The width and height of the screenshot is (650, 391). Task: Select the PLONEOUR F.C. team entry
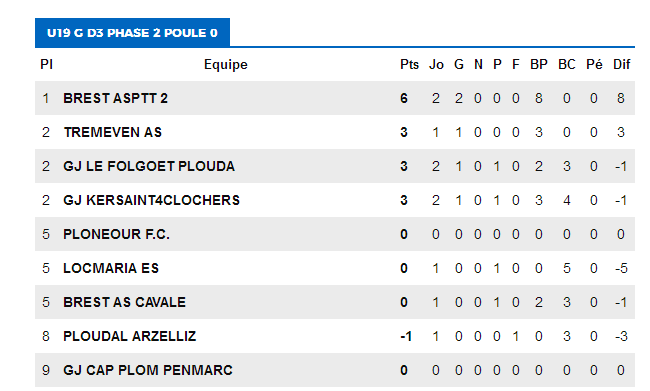(x=116, y=234)
